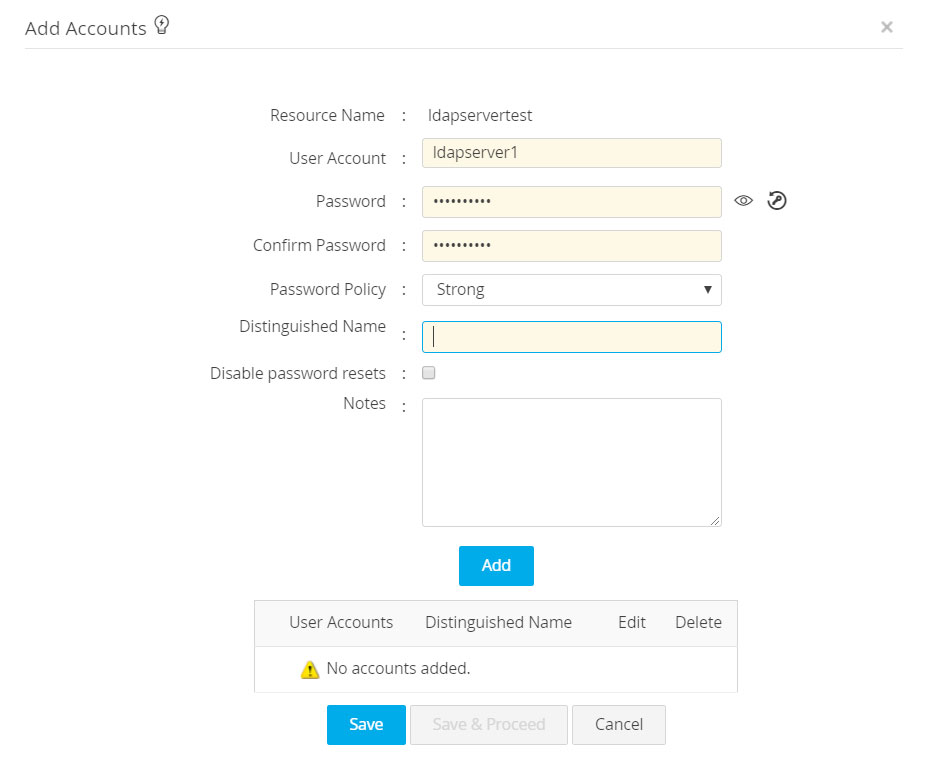This screenshot has height=773, width=935.
Task: Click the password generator icon
Action: pos(777,201)
